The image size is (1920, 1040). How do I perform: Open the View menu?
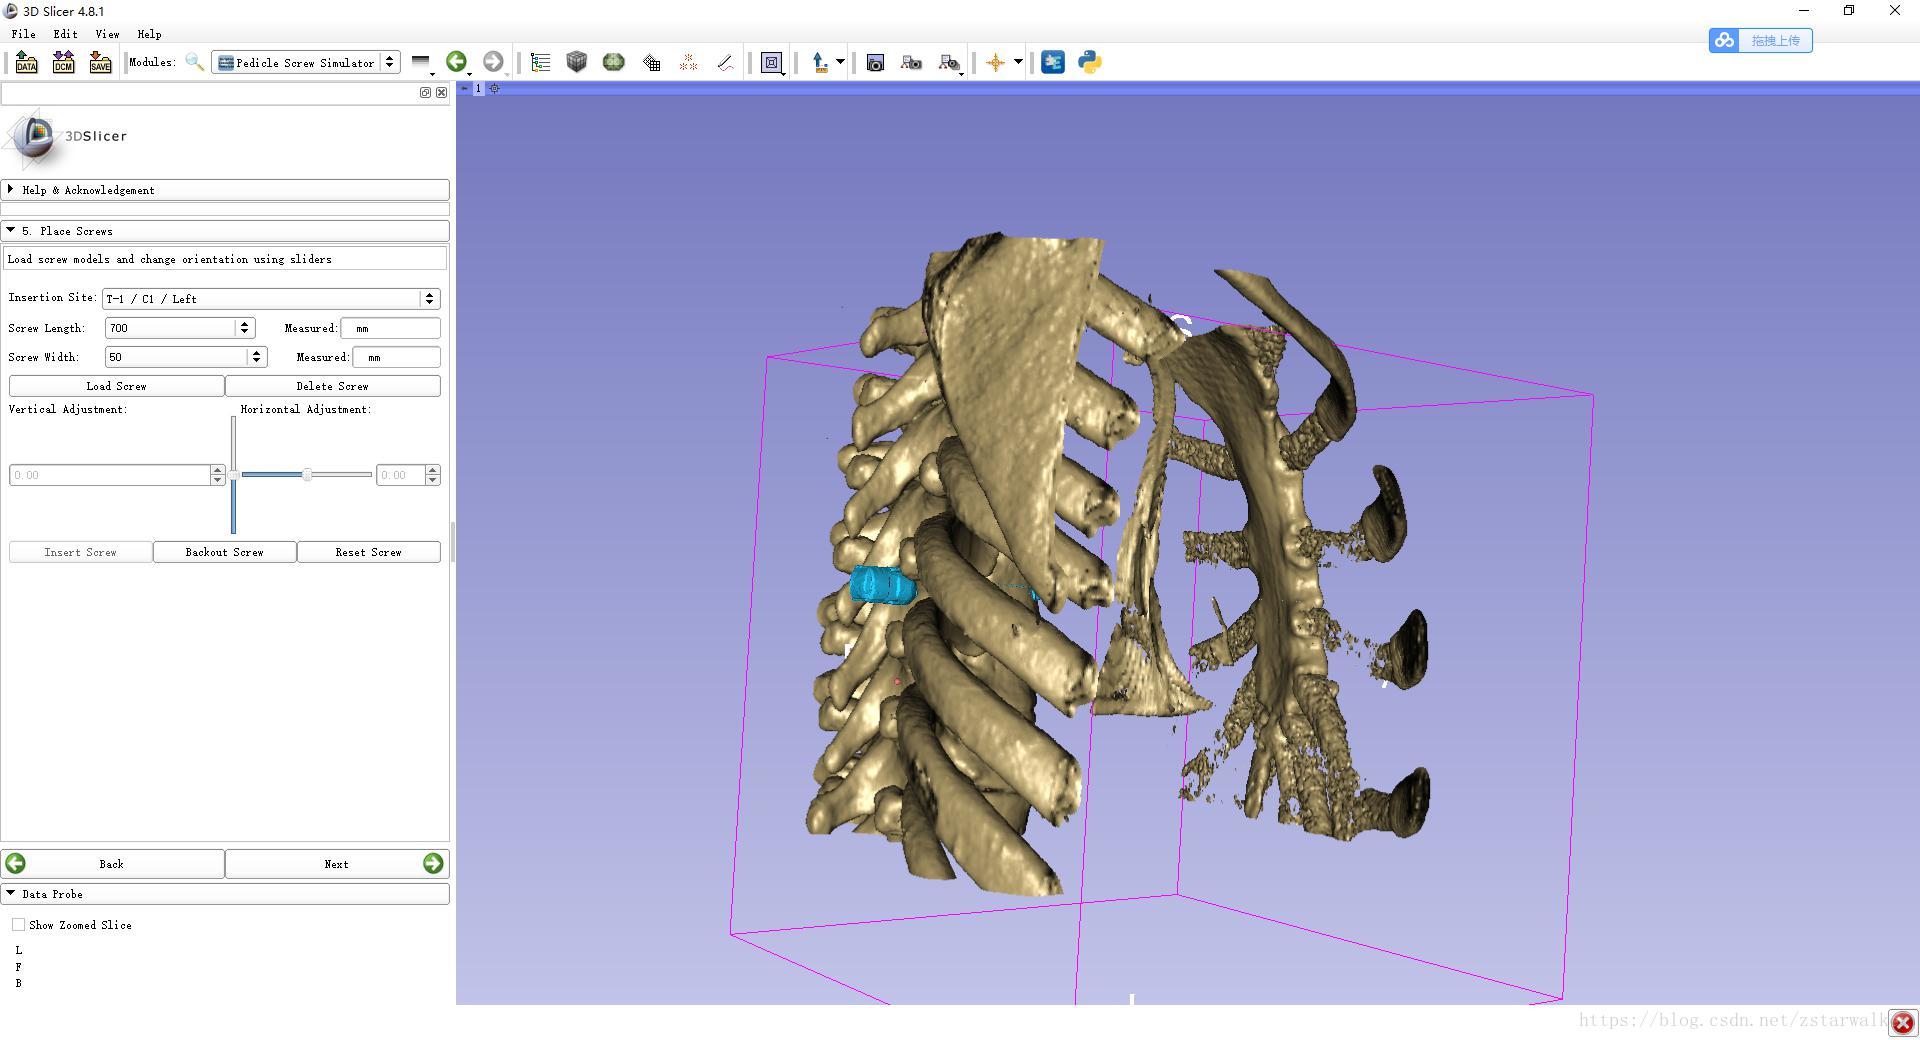pos(107,34)
